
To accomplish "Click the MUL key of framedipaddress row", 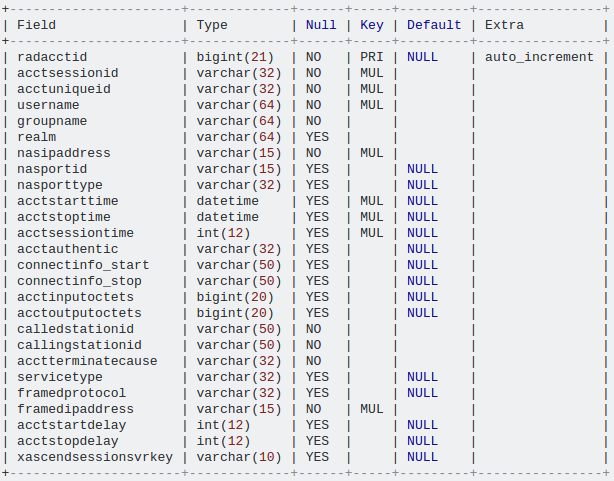I will click(x=372, y=409).
